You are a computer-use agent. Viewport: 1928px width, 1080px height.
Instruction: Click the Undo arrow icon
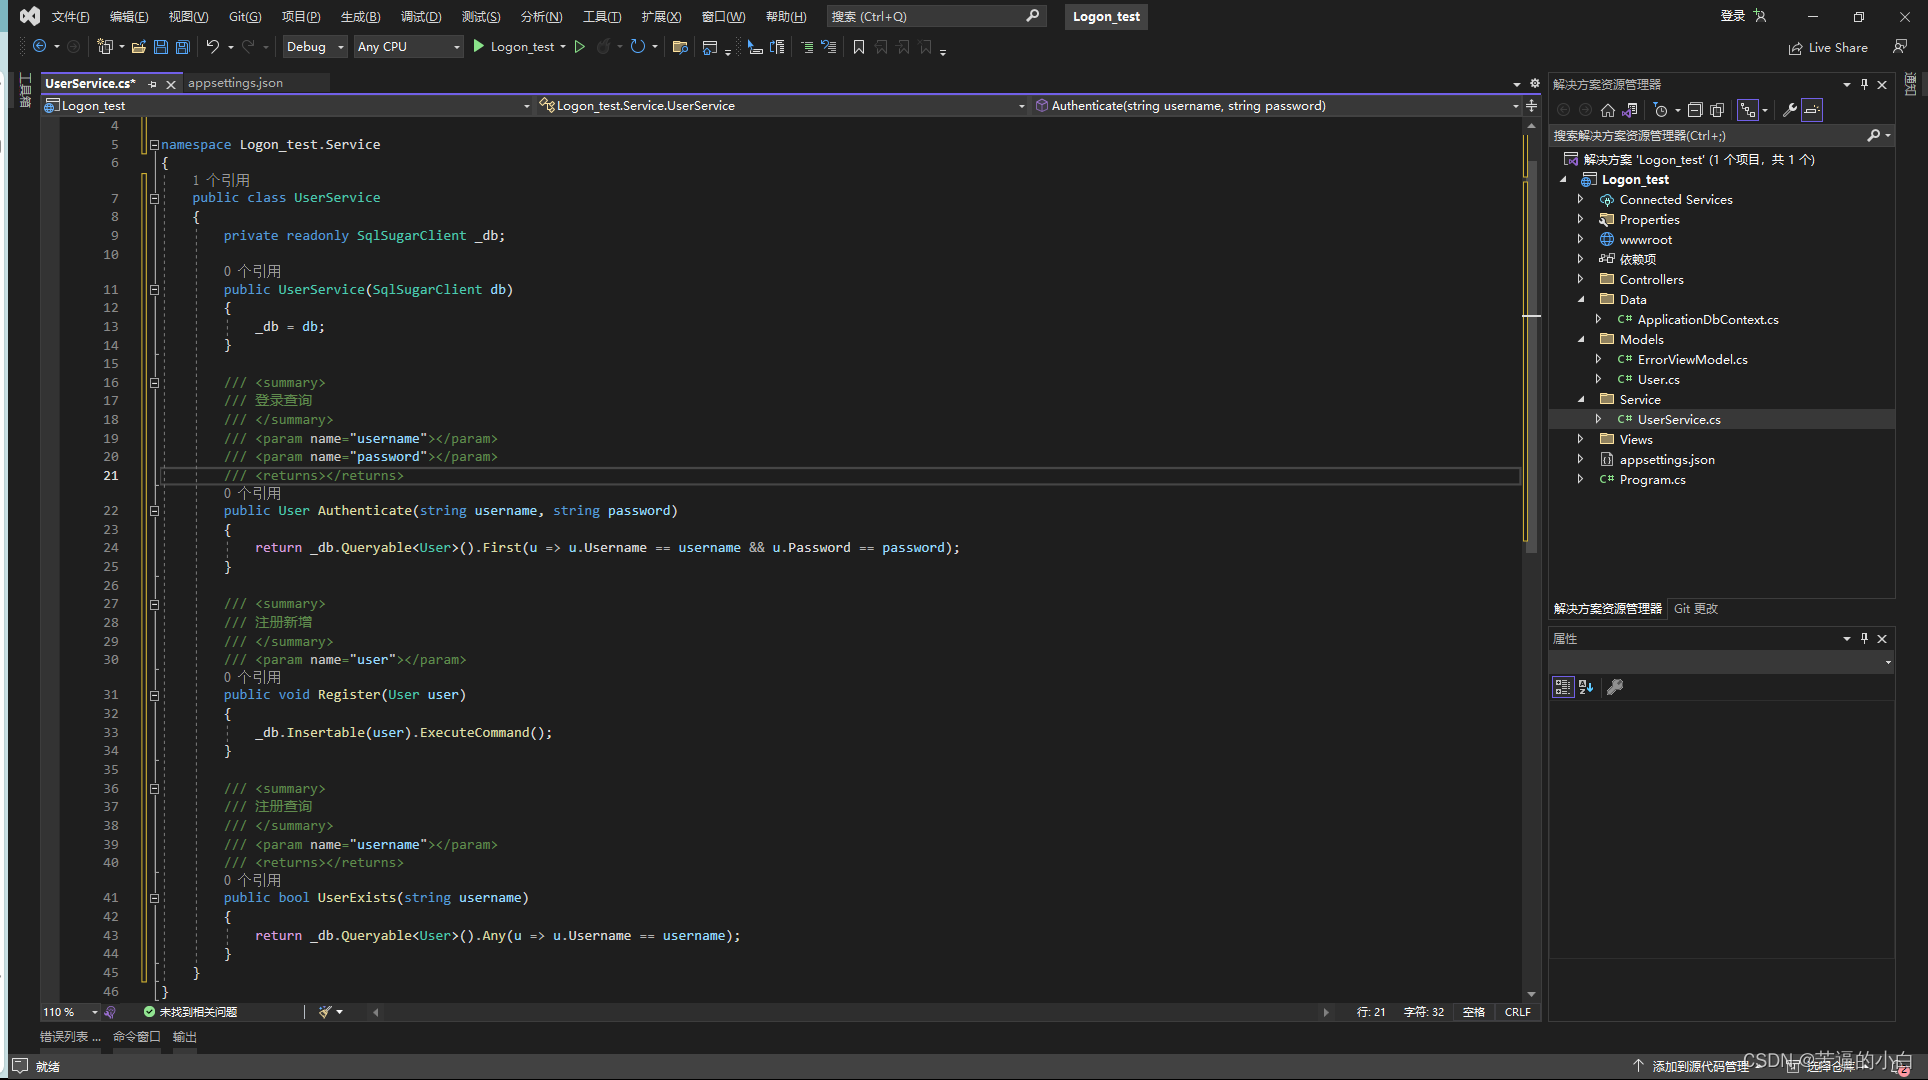tap(212, 47)
